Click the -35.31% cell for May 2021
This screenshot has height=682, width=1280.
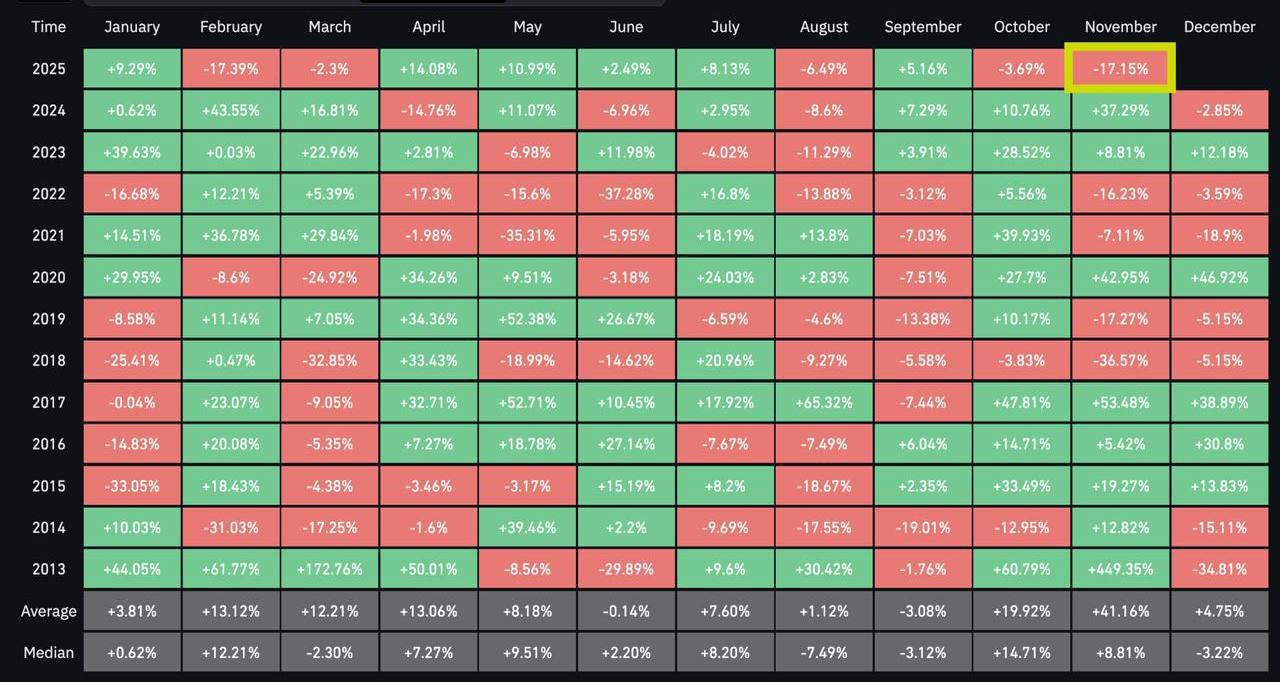point(527,236)
